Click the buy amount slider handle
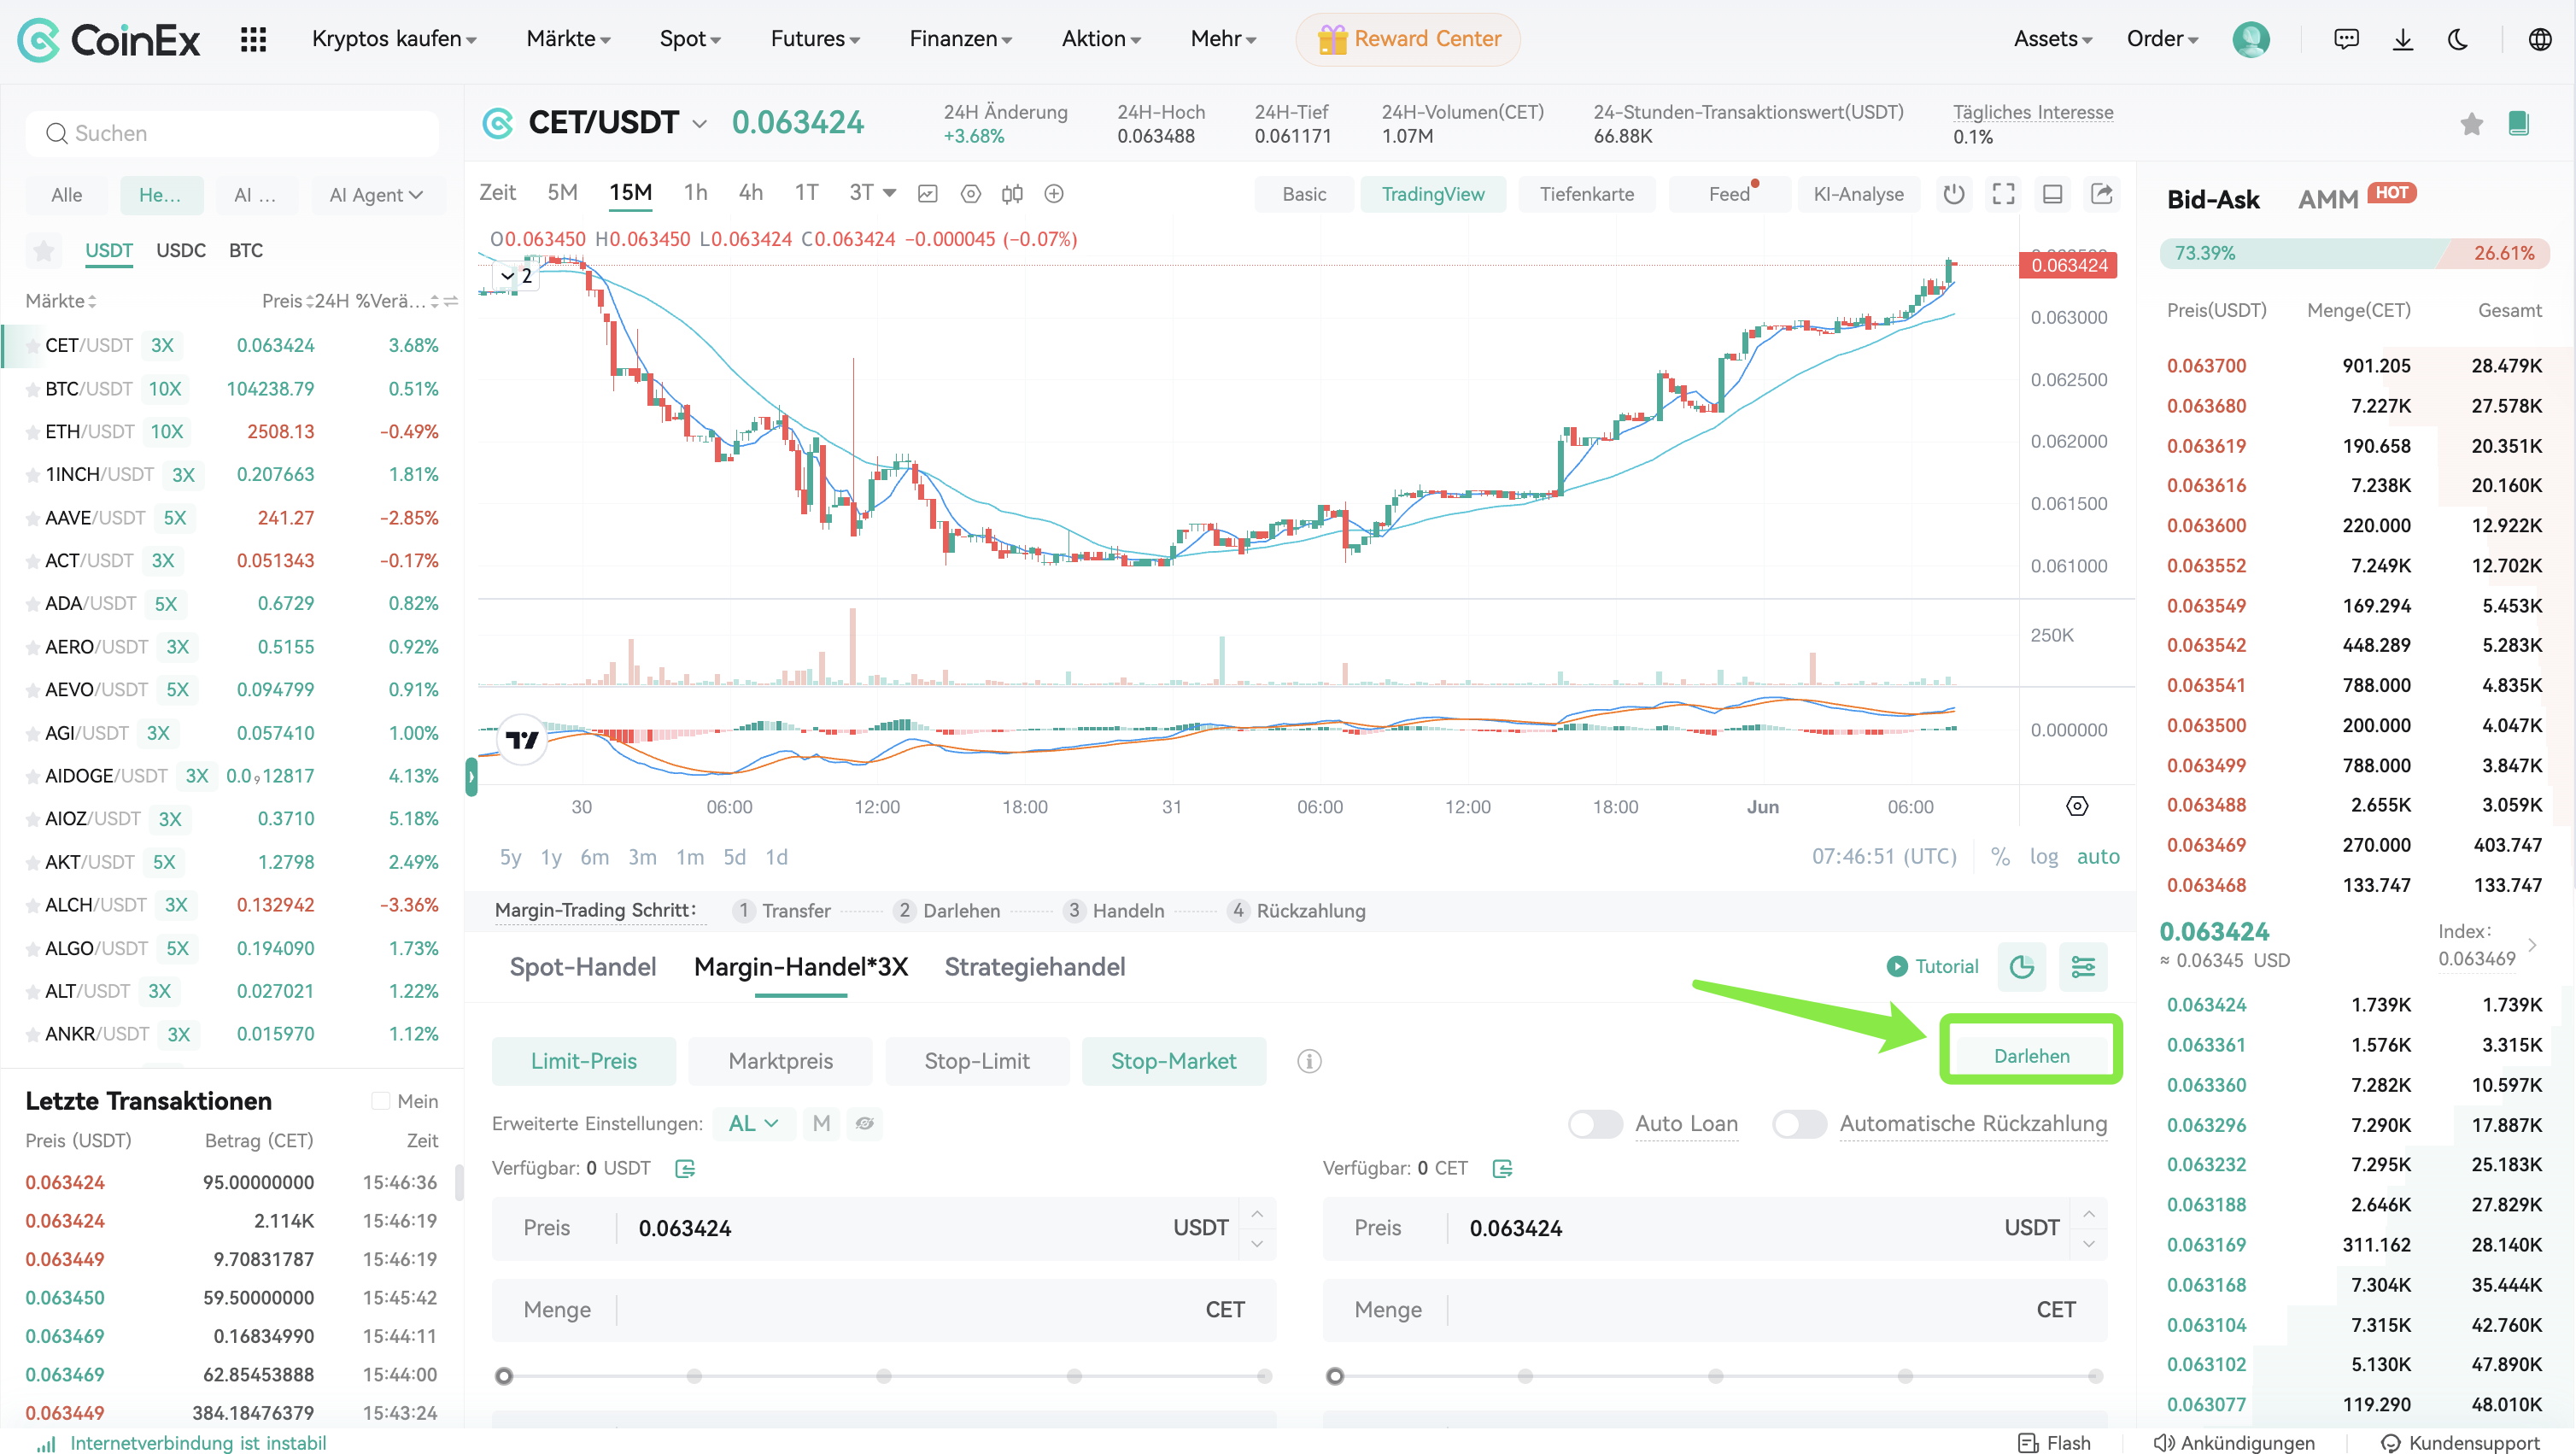The width and height of the screenshot is (2576, 1454). 504,1376
